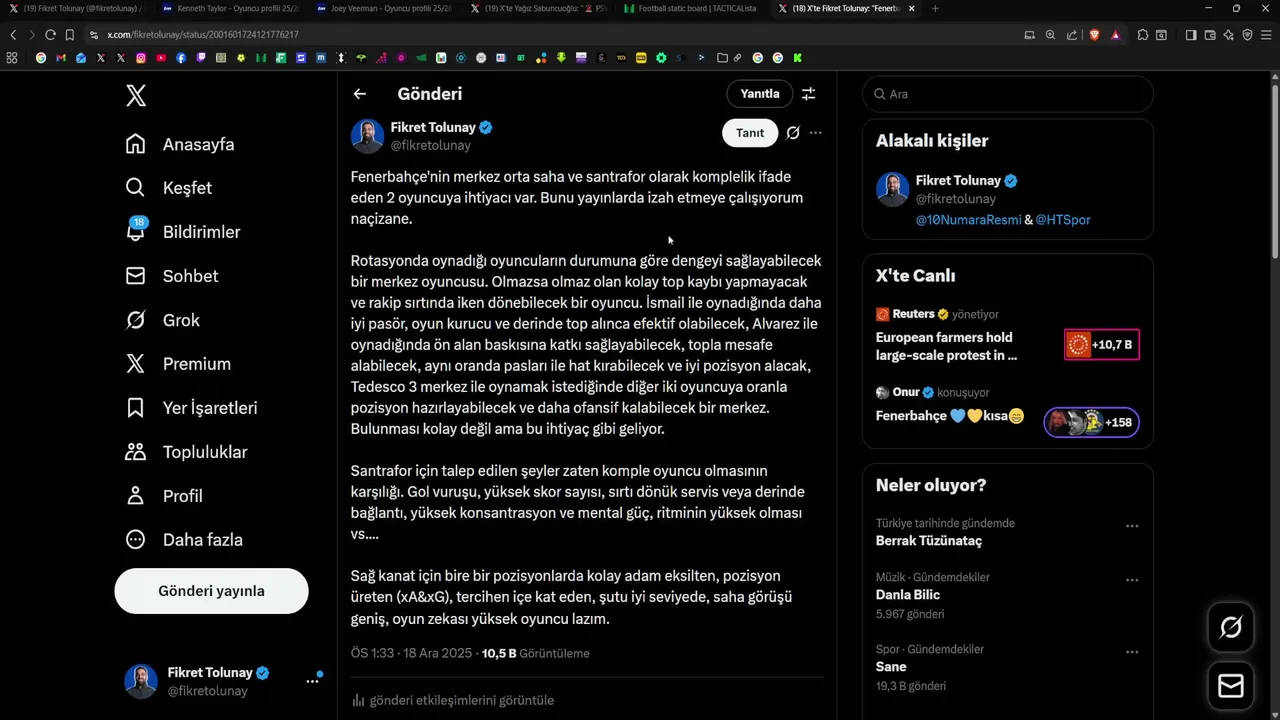Switch to Football static board TACTICALista tab
This screenshot has width=1280, height=720.
(x=690, y=8)
